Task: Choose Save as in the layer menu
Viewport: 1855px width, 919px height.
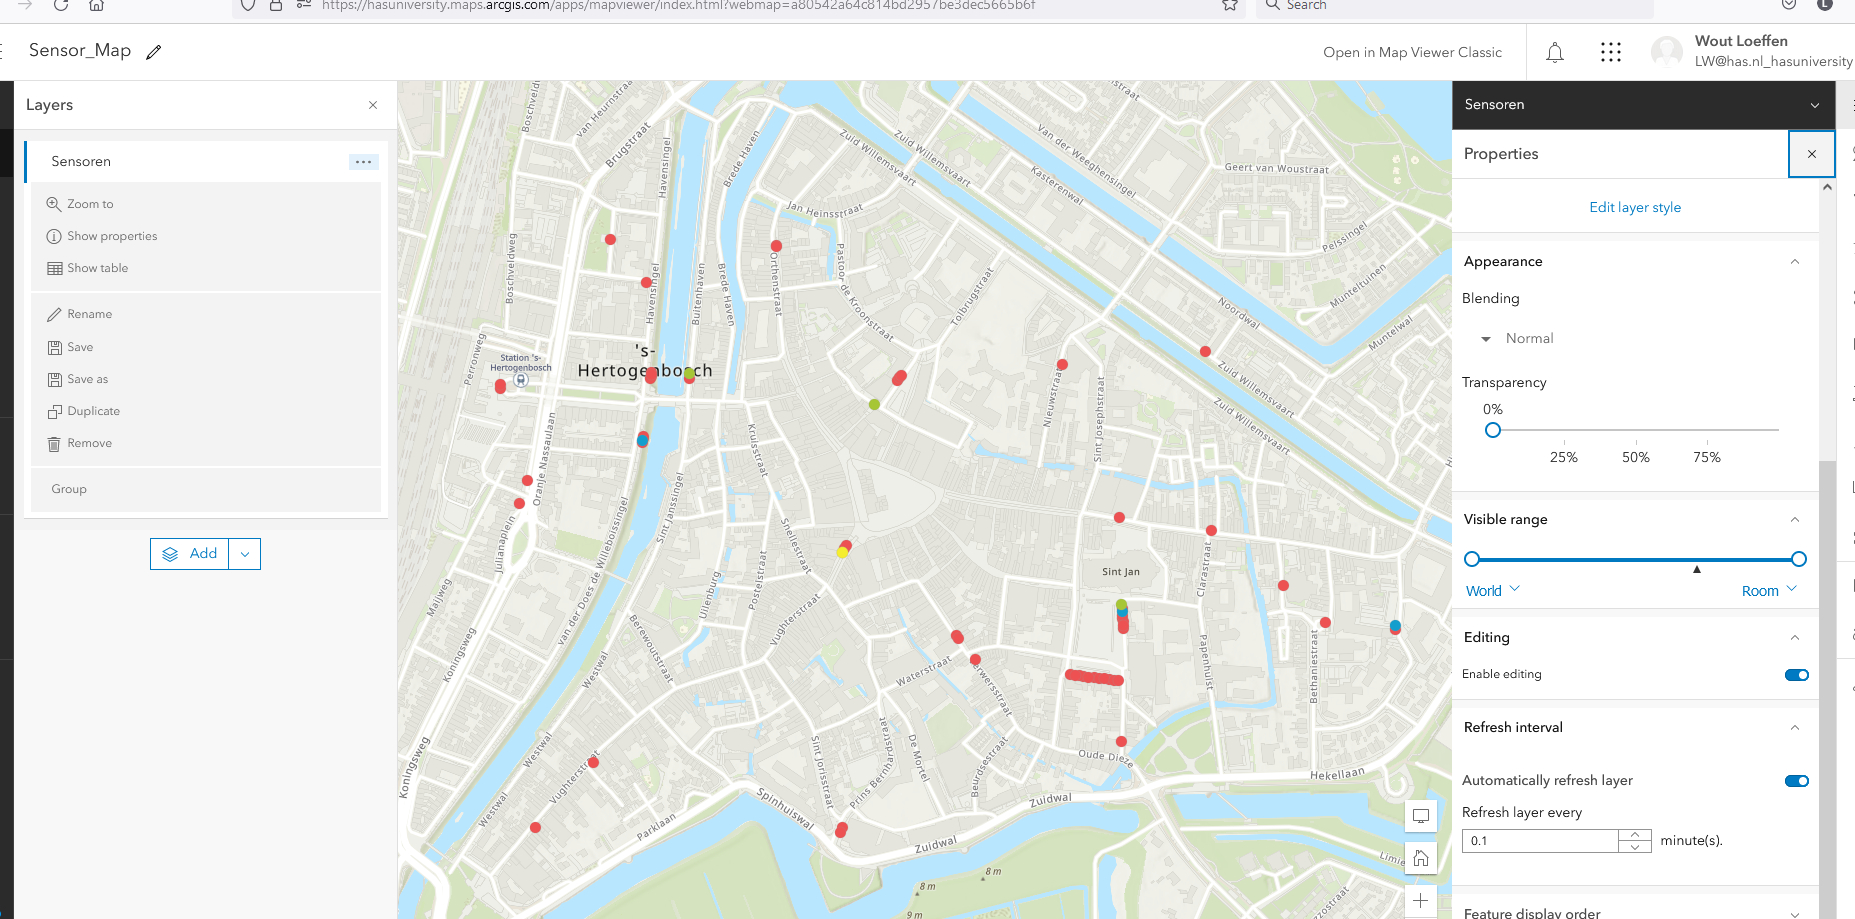Action: 78,379
